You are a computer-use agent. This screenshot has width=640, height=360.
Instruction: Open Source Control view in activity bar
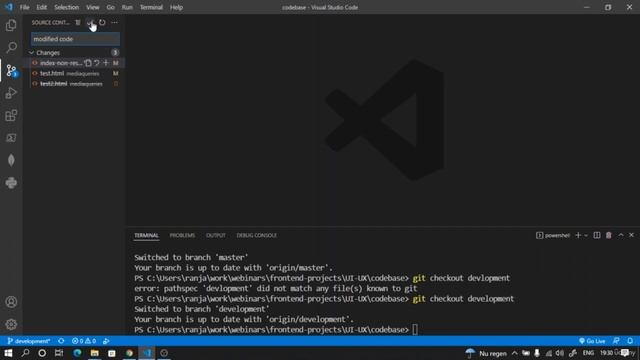(x=11, y=70)
